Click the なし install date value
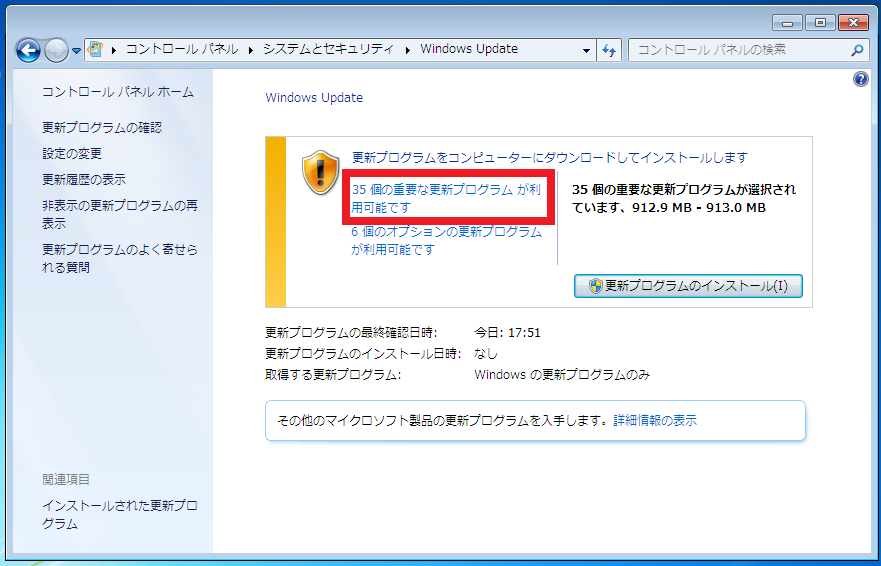This screenshot has width=881, height=566. pyautogui.click(x=486, y=354)
